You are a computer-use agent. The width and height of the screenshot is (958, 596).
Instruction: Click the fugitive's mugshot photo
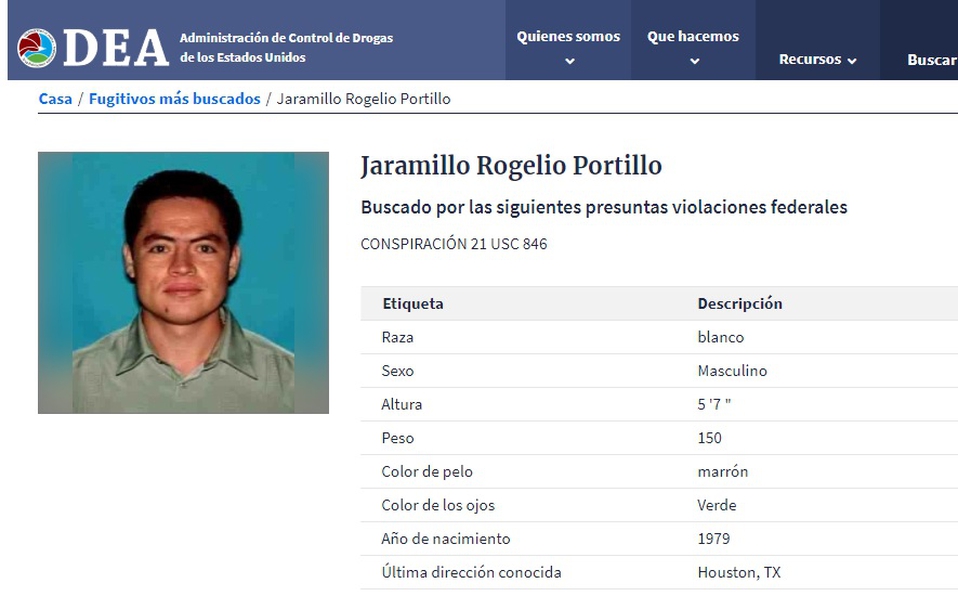click(x=183, y=282)
